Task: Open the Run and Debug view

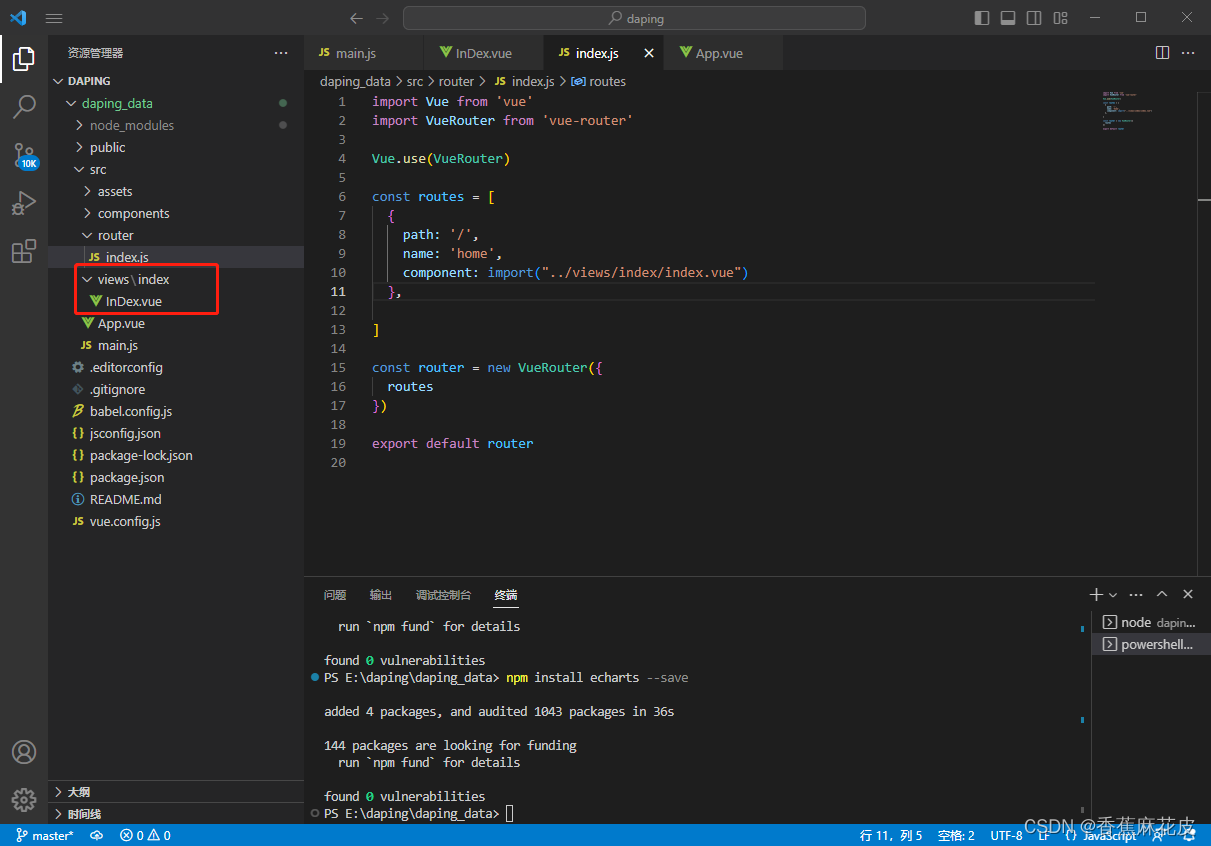Action: (24, 203)
